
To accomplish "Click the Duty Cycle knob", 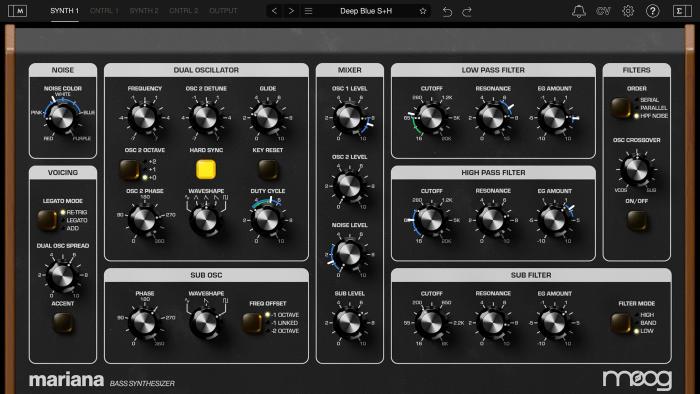I will point(267,220).
